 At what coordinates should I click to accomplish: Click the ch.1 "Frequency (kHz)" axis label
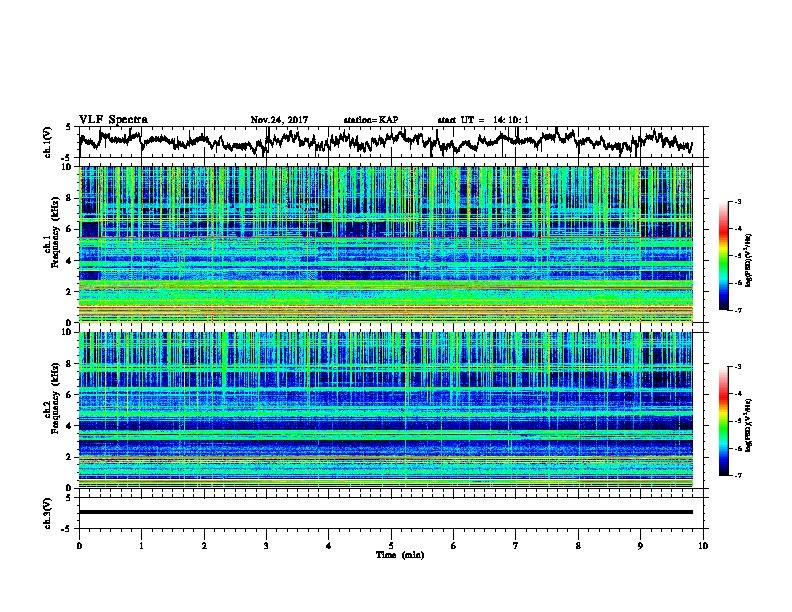point(55,232)
